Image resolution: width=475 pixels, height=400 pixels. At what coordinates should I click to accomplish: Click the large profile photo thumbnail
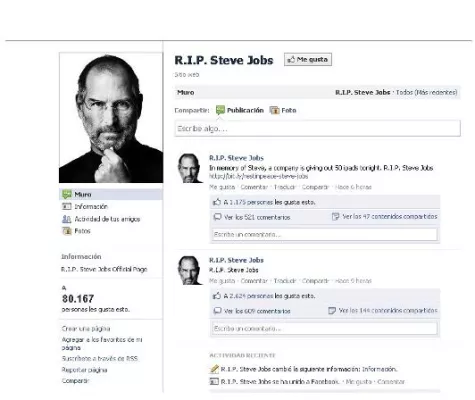pyautogui.click(x=111, y=118)
